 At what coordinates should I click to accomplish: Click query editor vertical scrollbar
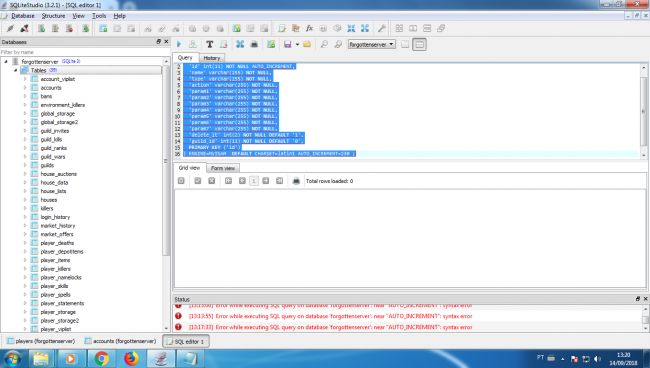pos(644,111)
